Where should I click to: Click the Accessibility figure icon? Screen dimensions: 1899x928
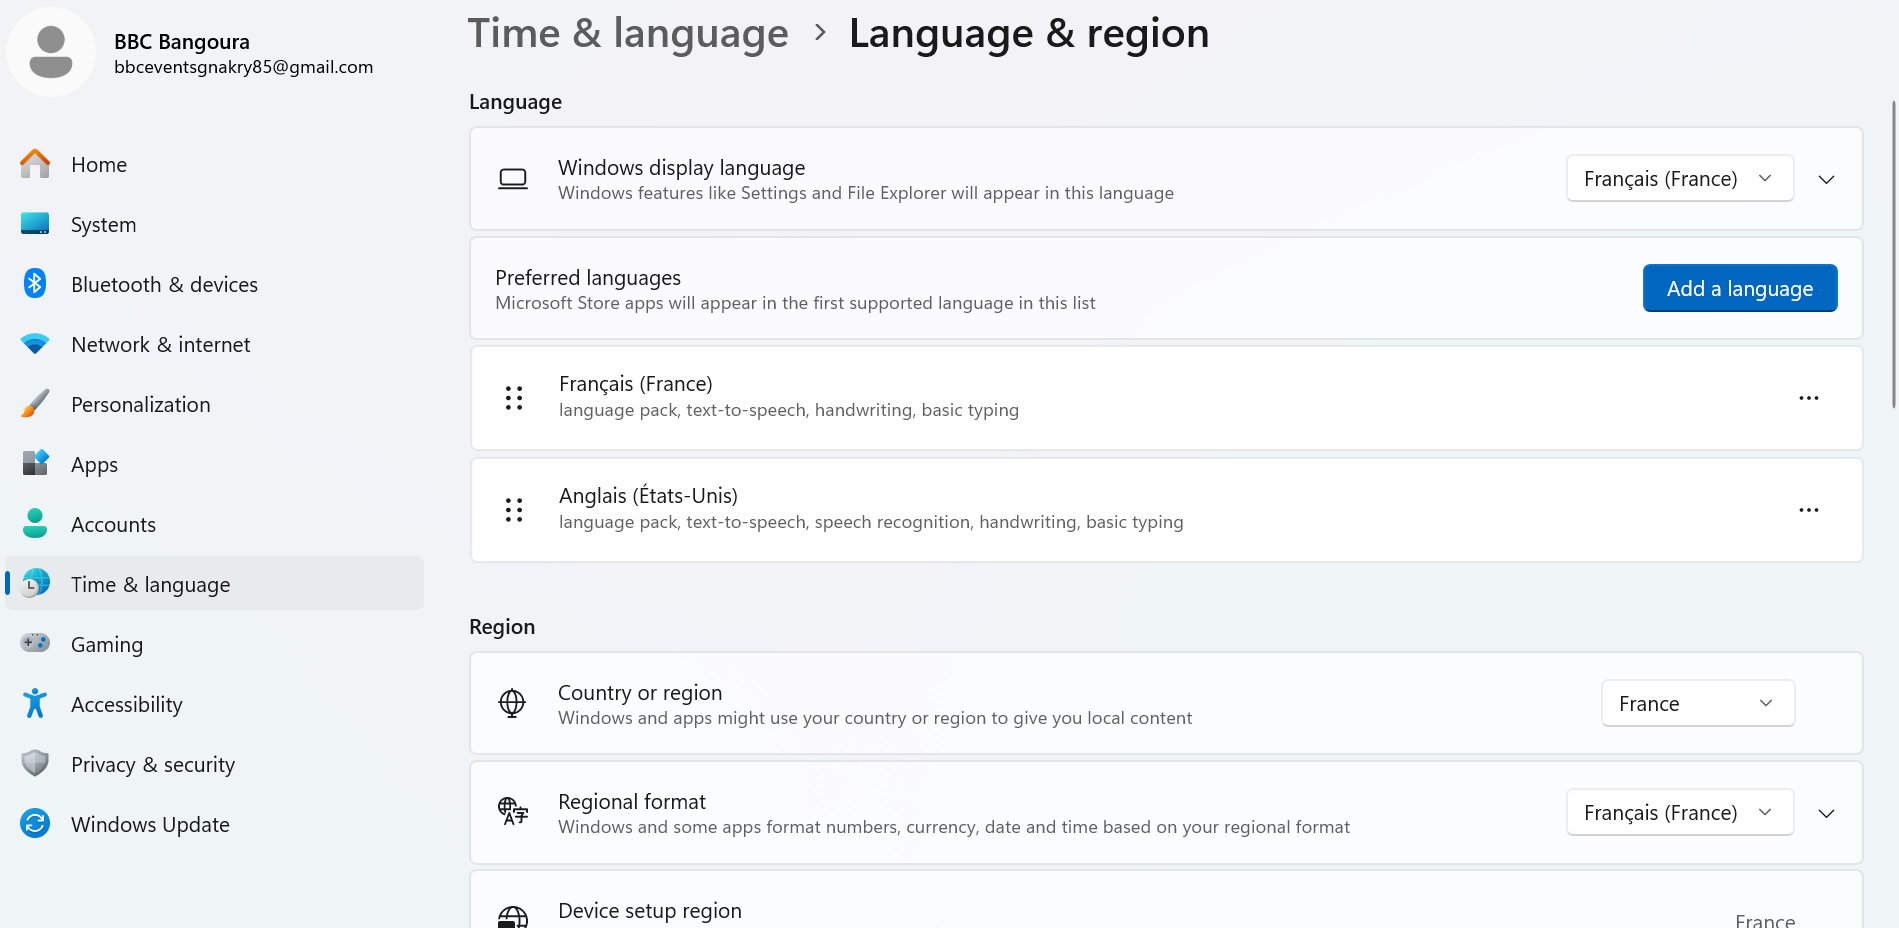tap(35, 703)
